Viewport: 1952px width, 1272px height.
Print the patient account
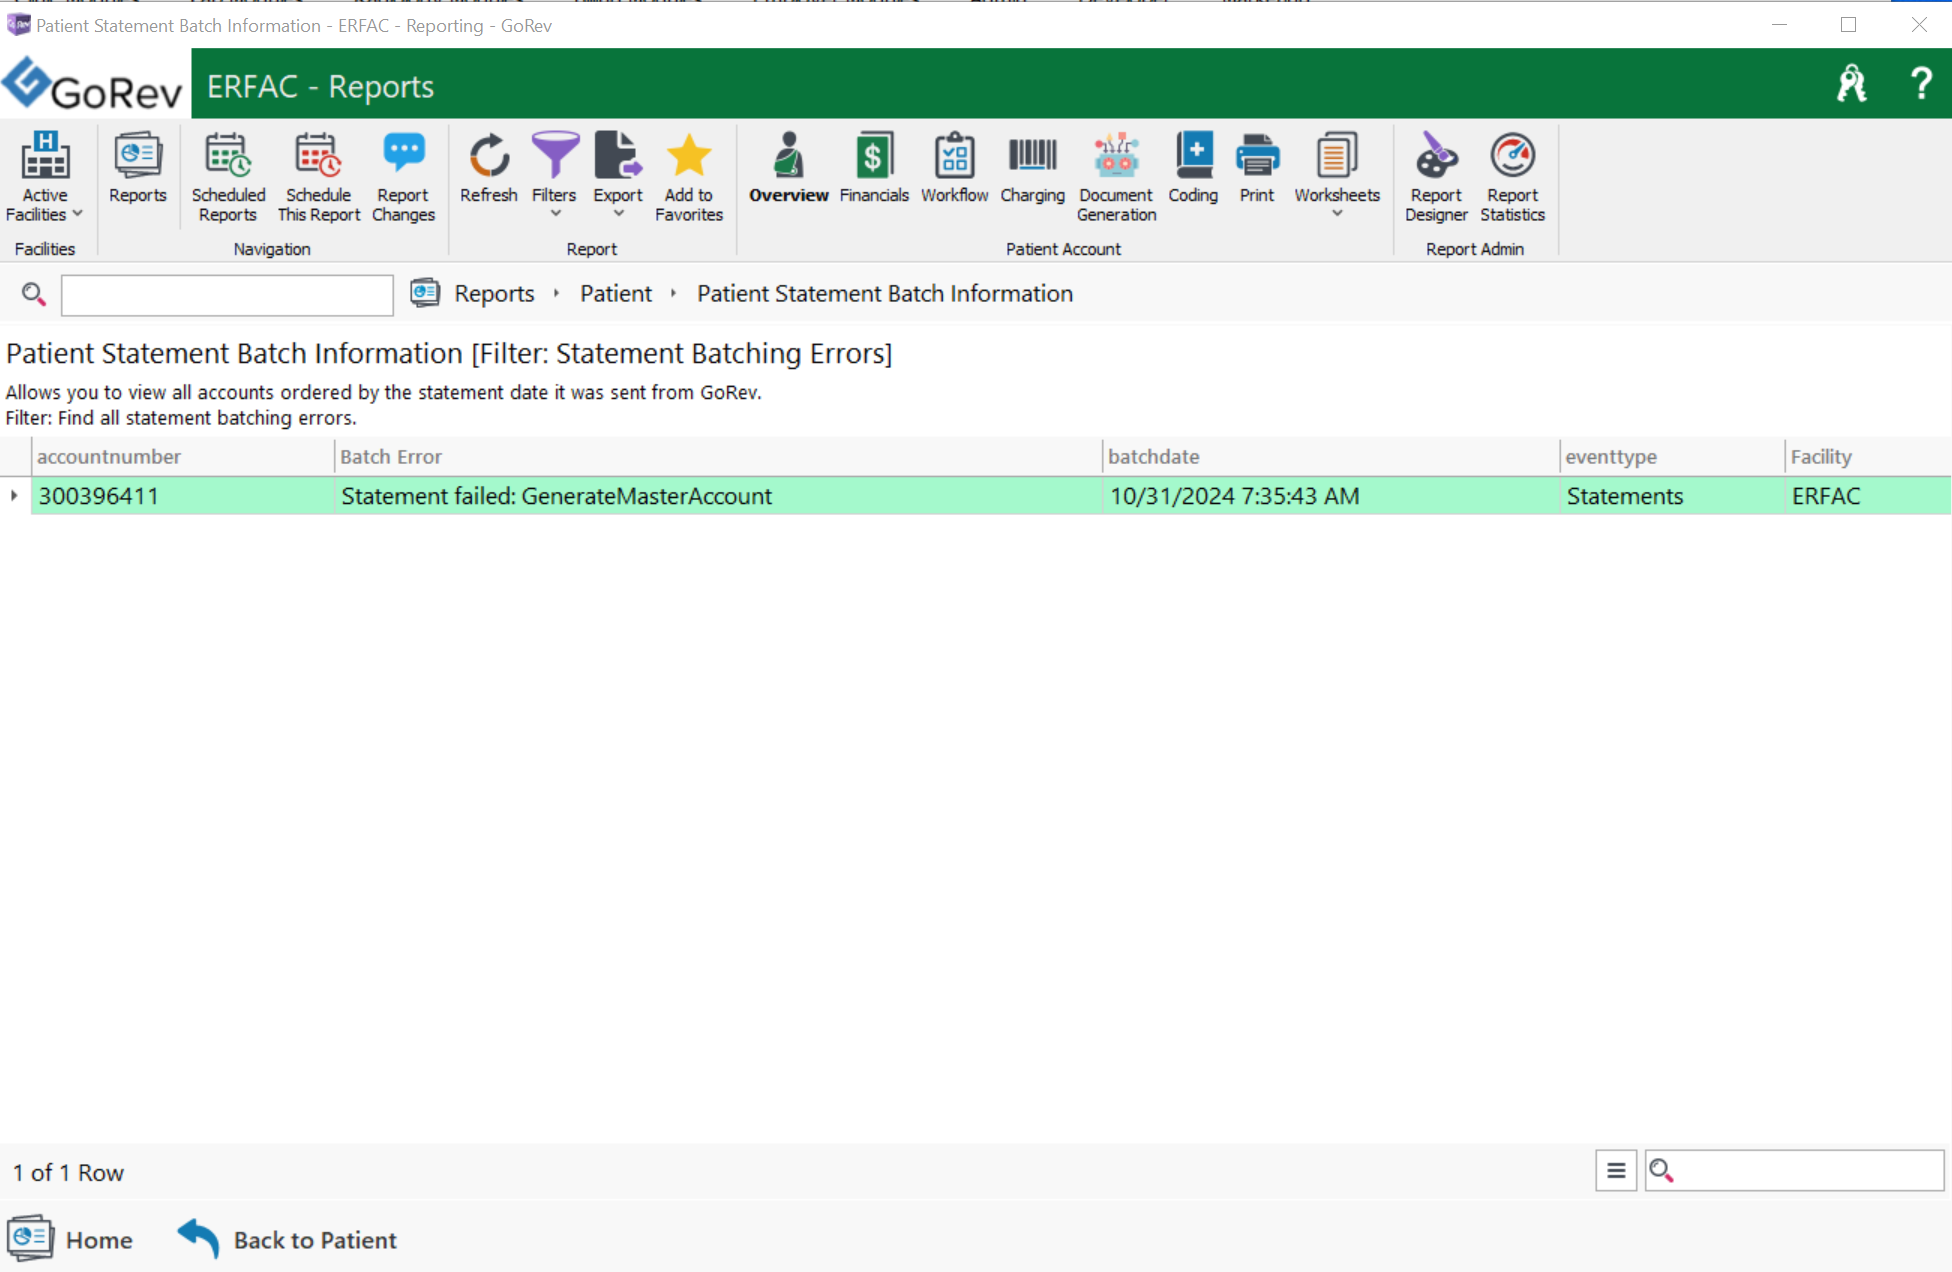[x=1257, y=168]
